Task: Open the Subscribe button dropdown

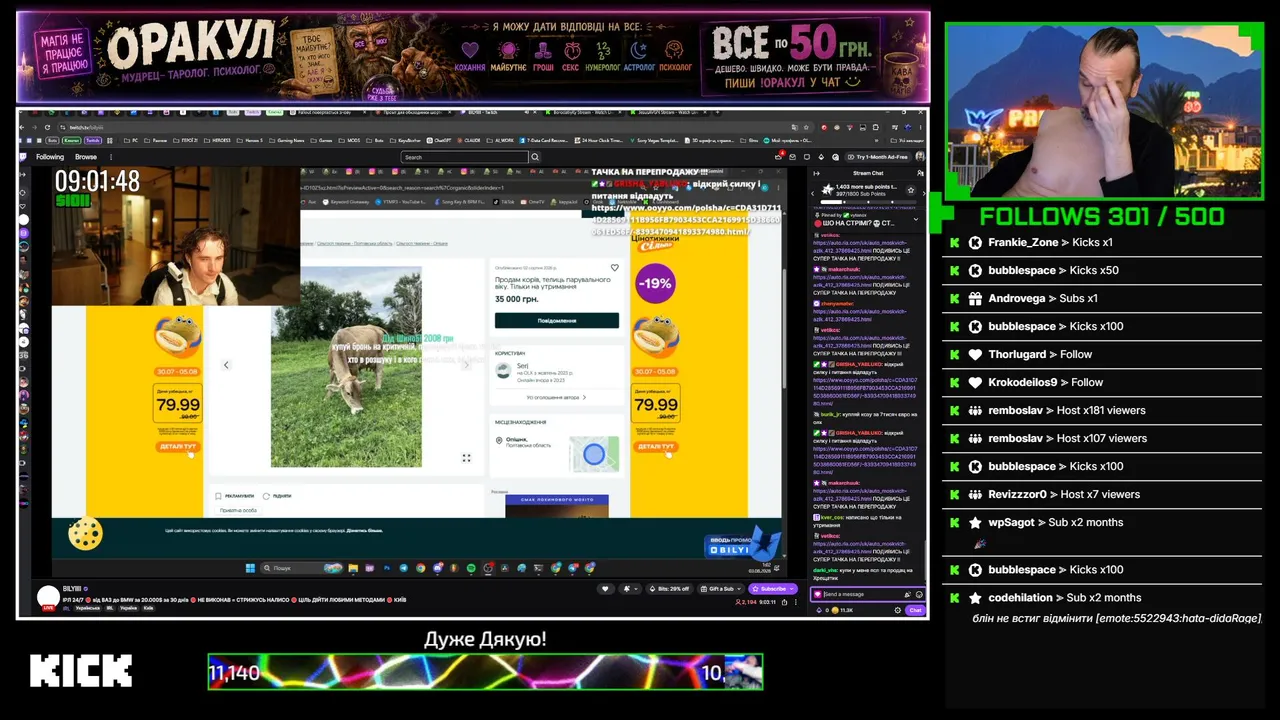Action: 772,589
